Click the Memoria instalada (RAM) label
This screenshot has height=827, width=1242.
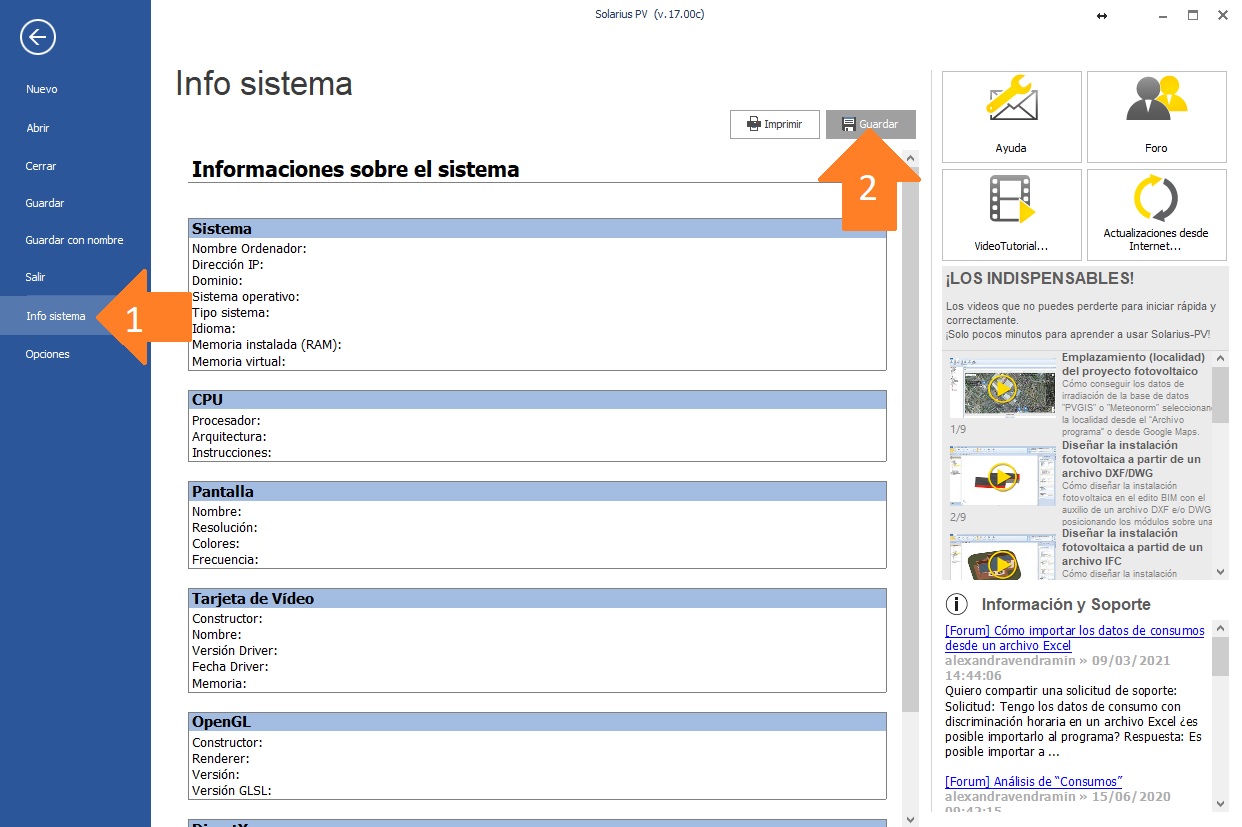tap(267, 344)
